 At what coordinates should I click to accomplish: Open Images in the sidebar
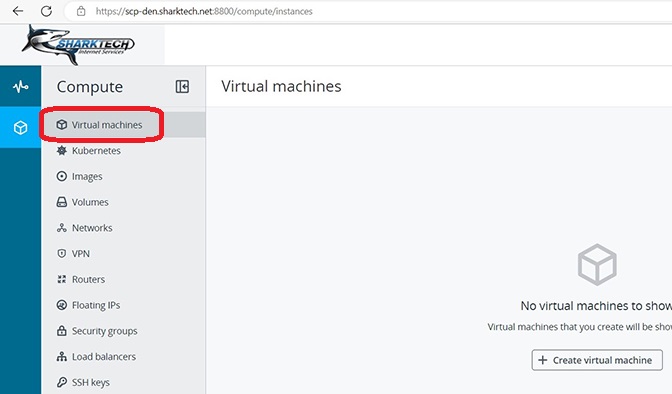pos(123,176)
